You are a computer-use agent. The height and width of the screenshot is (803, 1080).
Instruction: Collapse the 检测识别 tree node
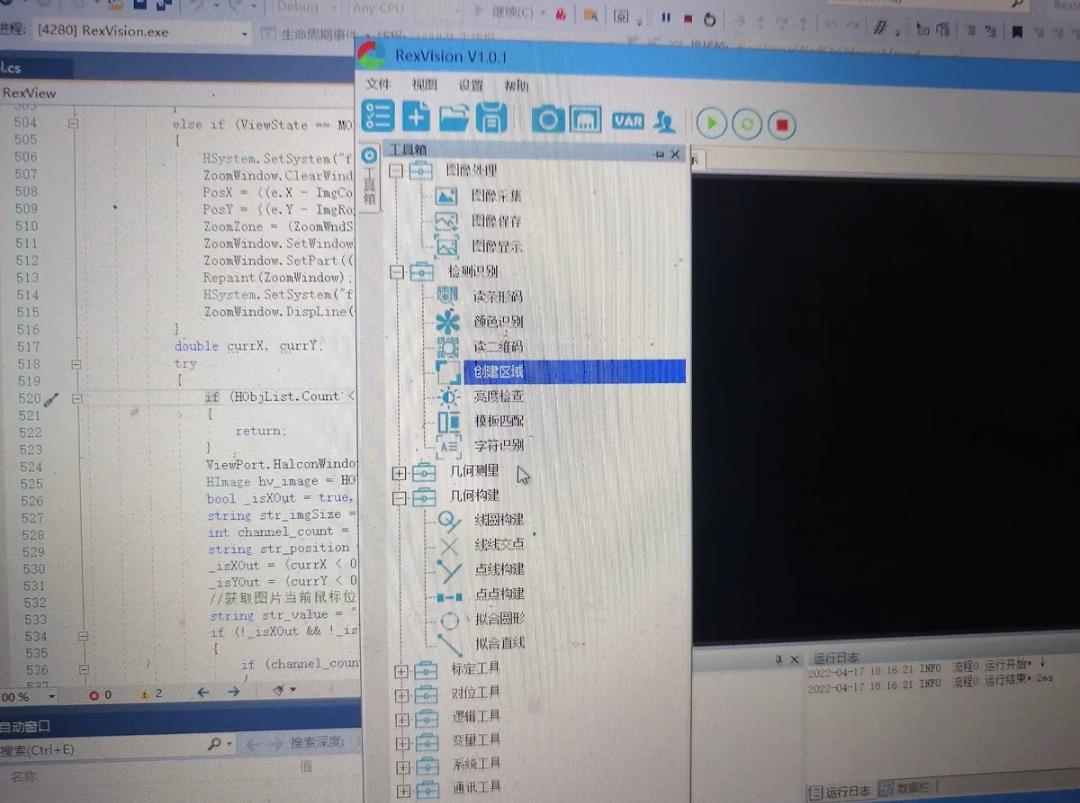coord(397,272)
